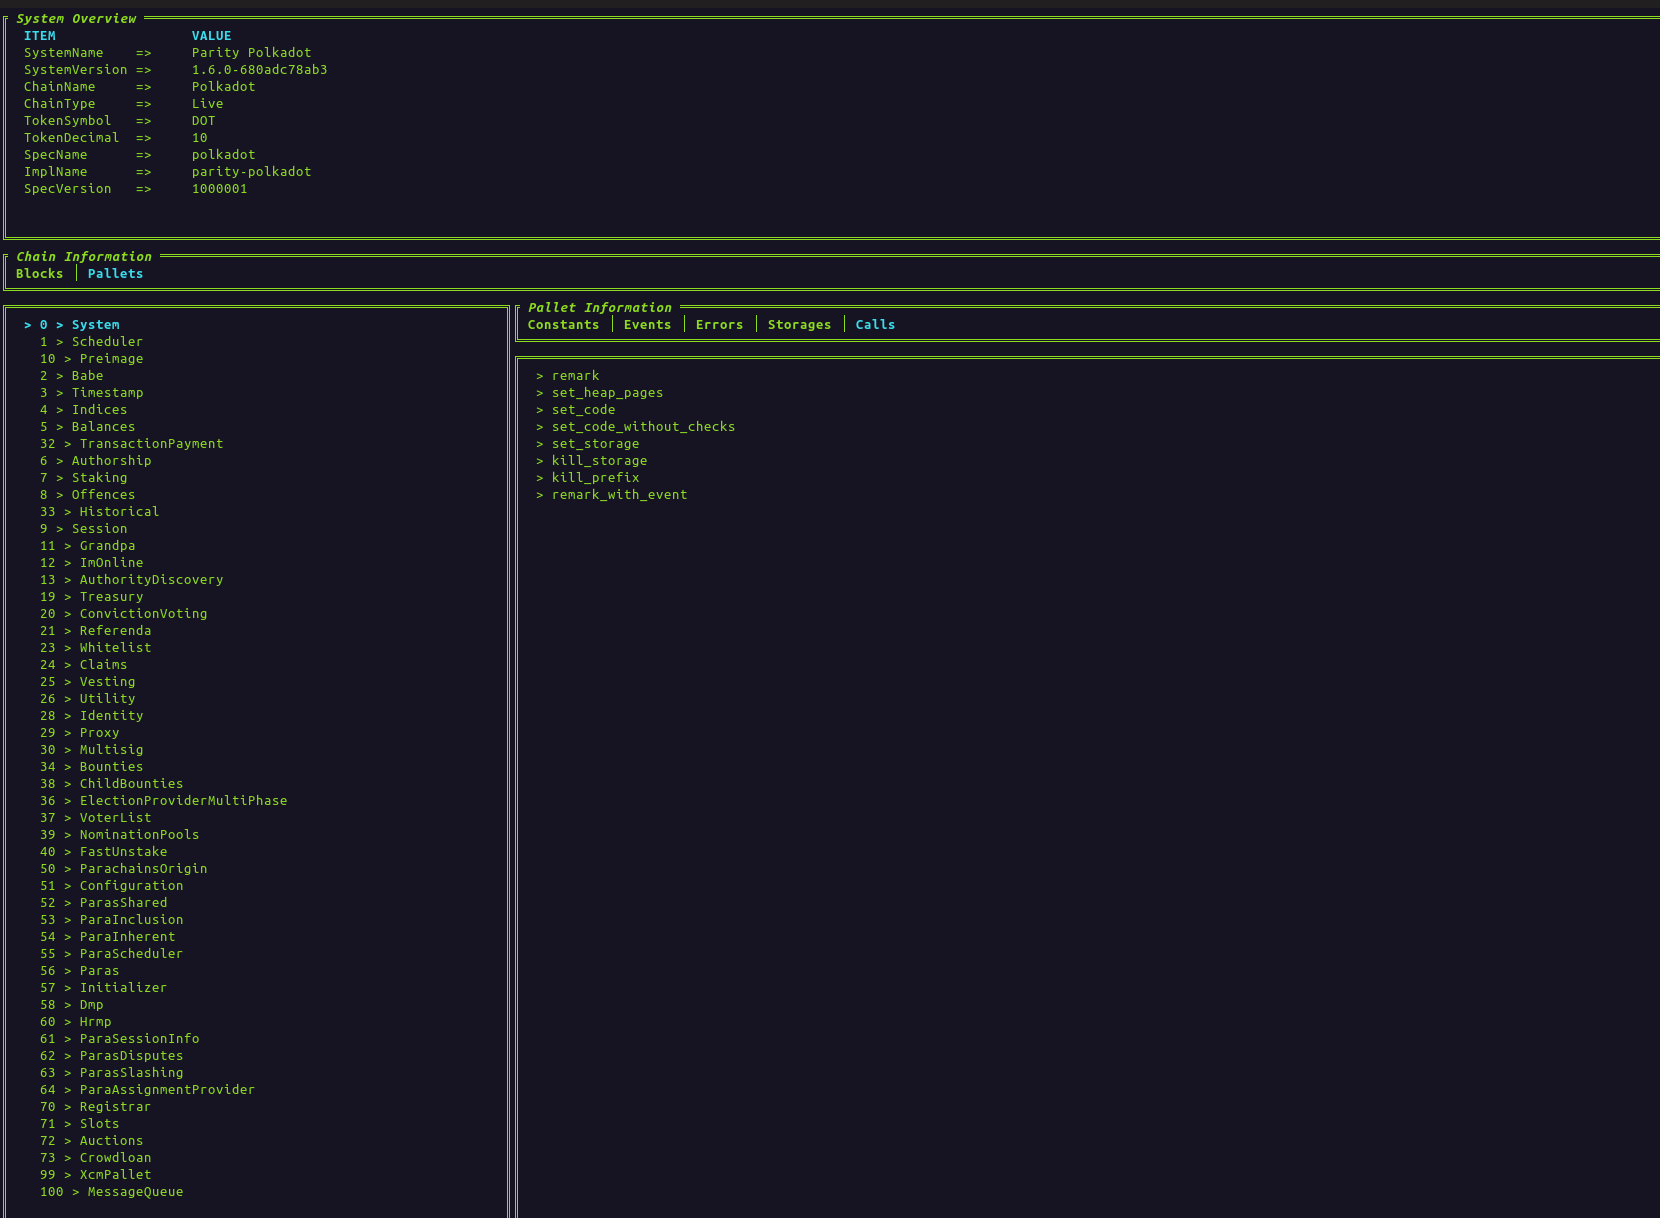Select the Staking pallet

83,478
